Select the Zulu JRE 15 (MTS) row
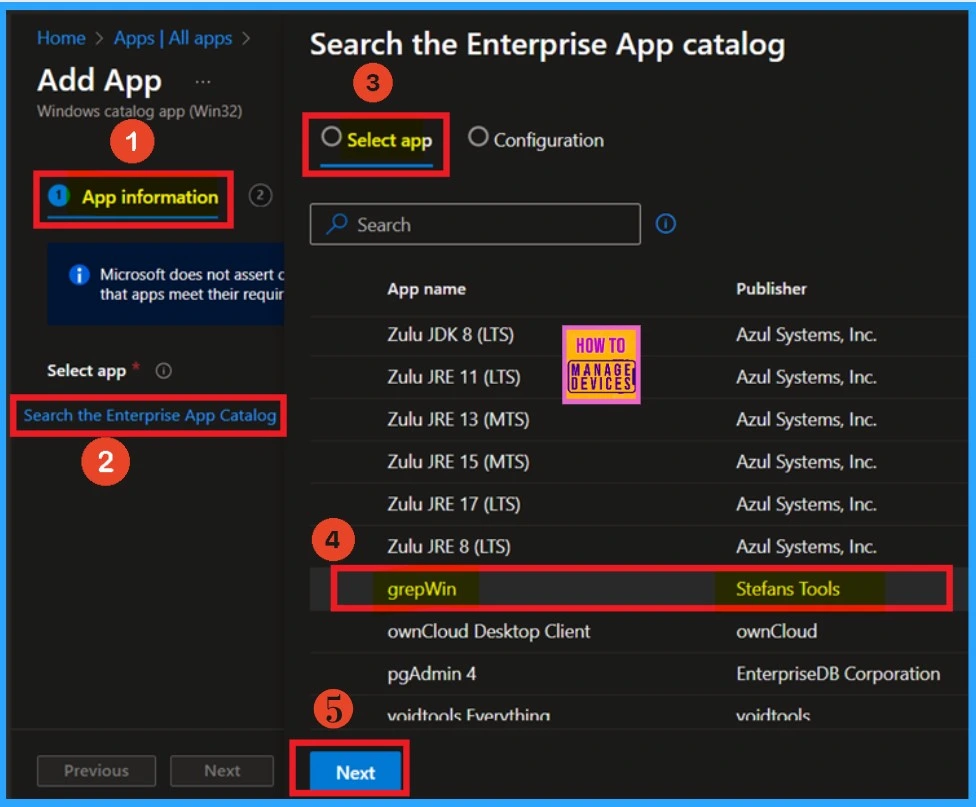This screenshot has width=976, height=807. coord(639,462)
